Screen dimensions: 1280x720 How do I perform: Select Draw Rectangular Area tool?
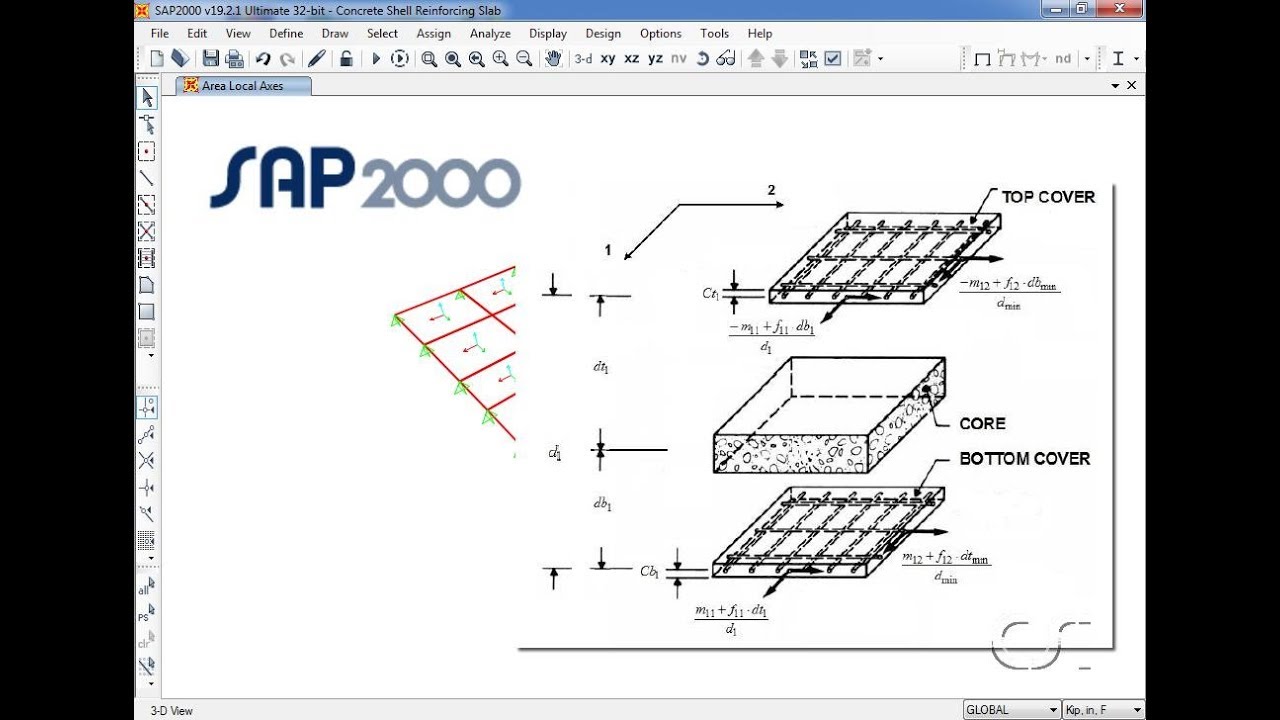pyautogui.click(x=147, y=311)
